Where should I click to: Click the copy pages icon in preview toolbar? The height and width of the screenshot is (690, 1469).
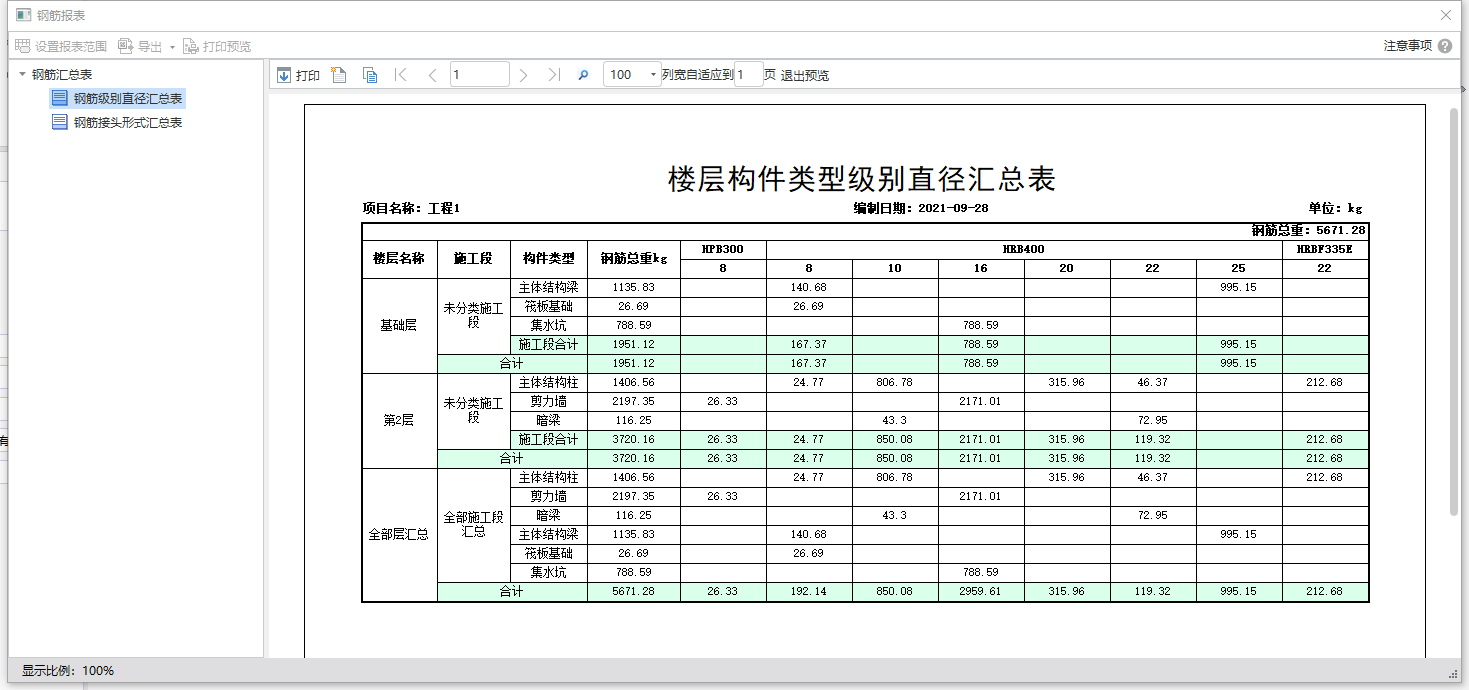coord(370,75)
